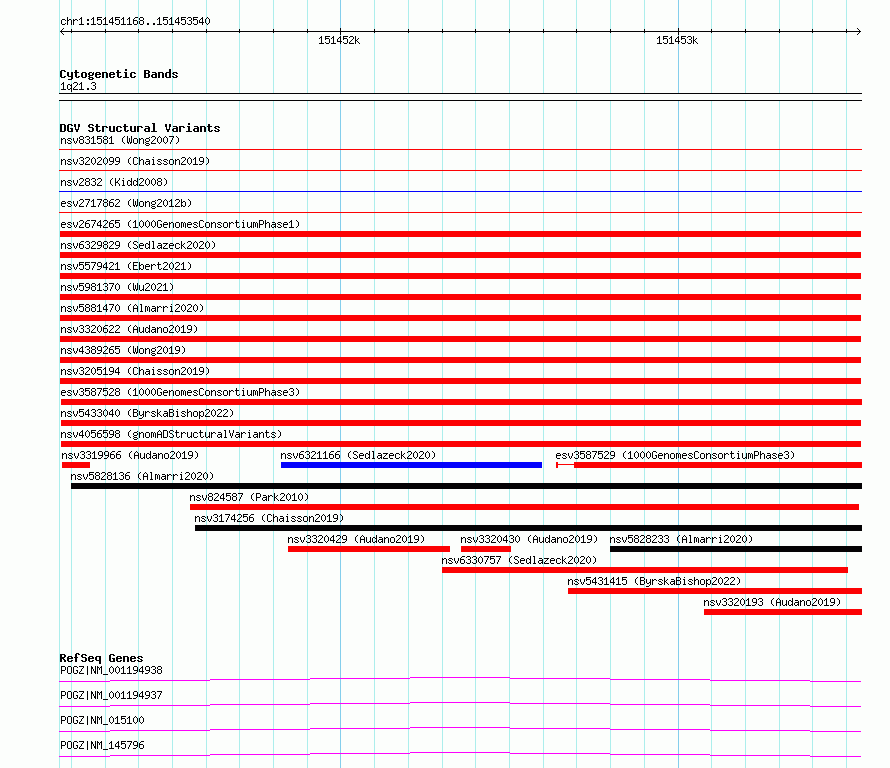Image resolution: width=890 pixels, height=768 pixels.
Task: Click the esv2674265 1000GenomesConsortiumPhase1 red bar
Action: tap(460, 234)
